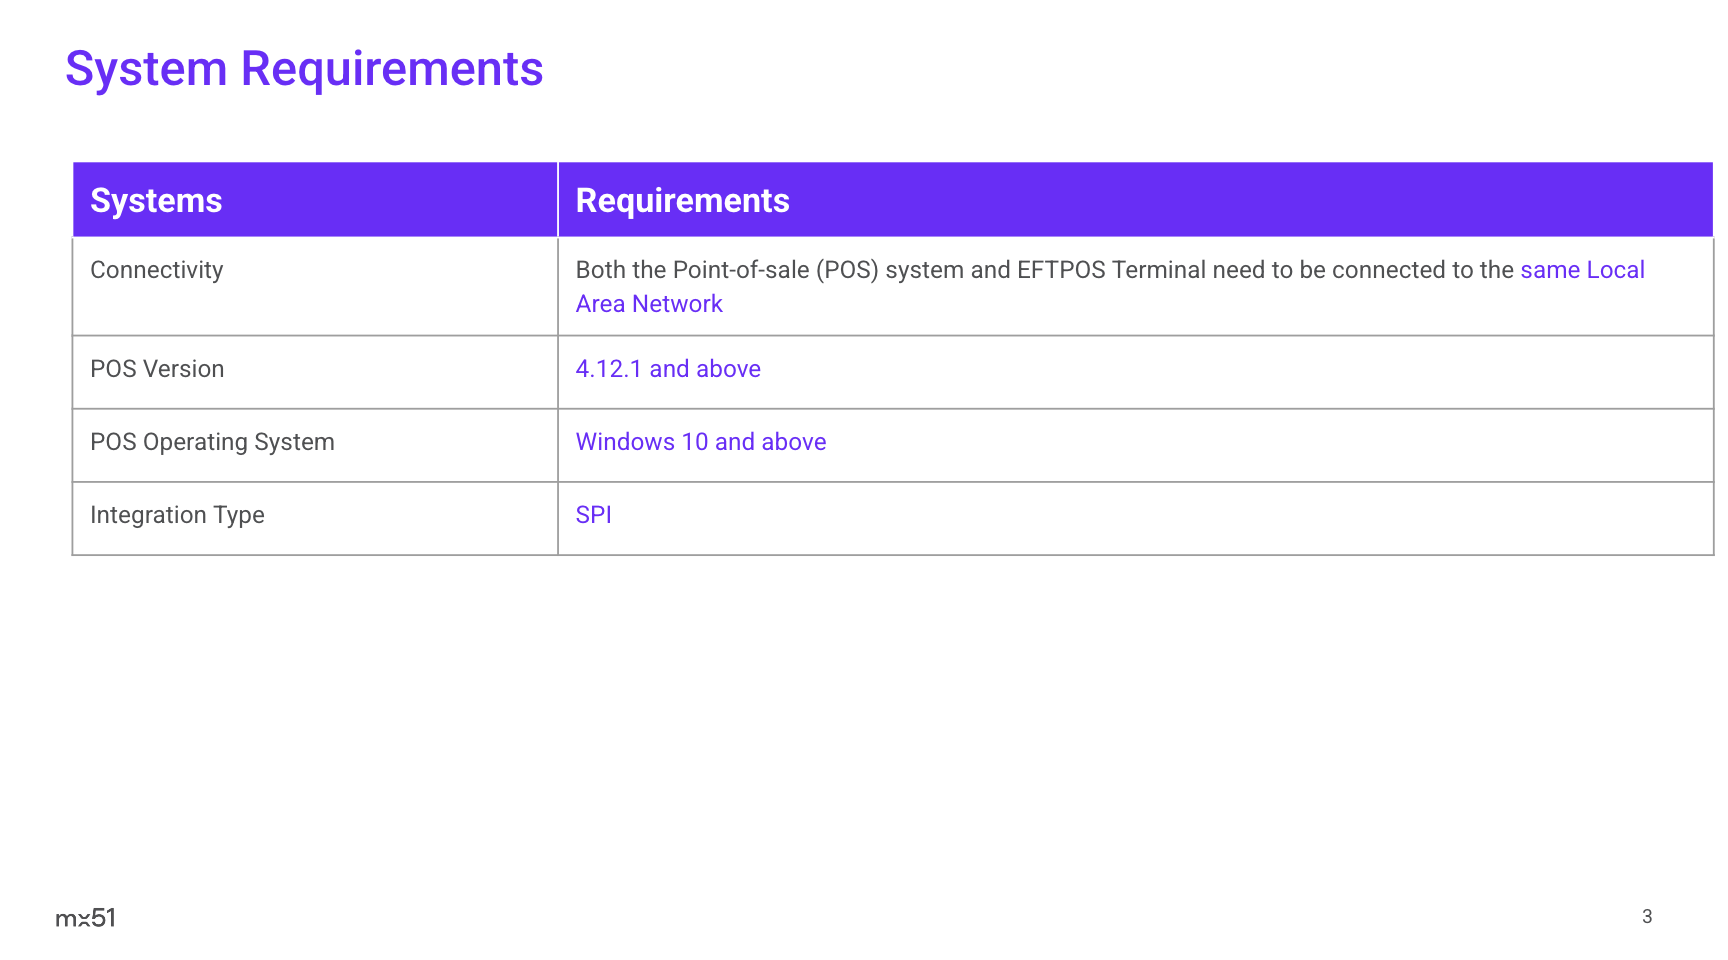
Task: Click the mx51 logo in footer
Action: point(85,918)
